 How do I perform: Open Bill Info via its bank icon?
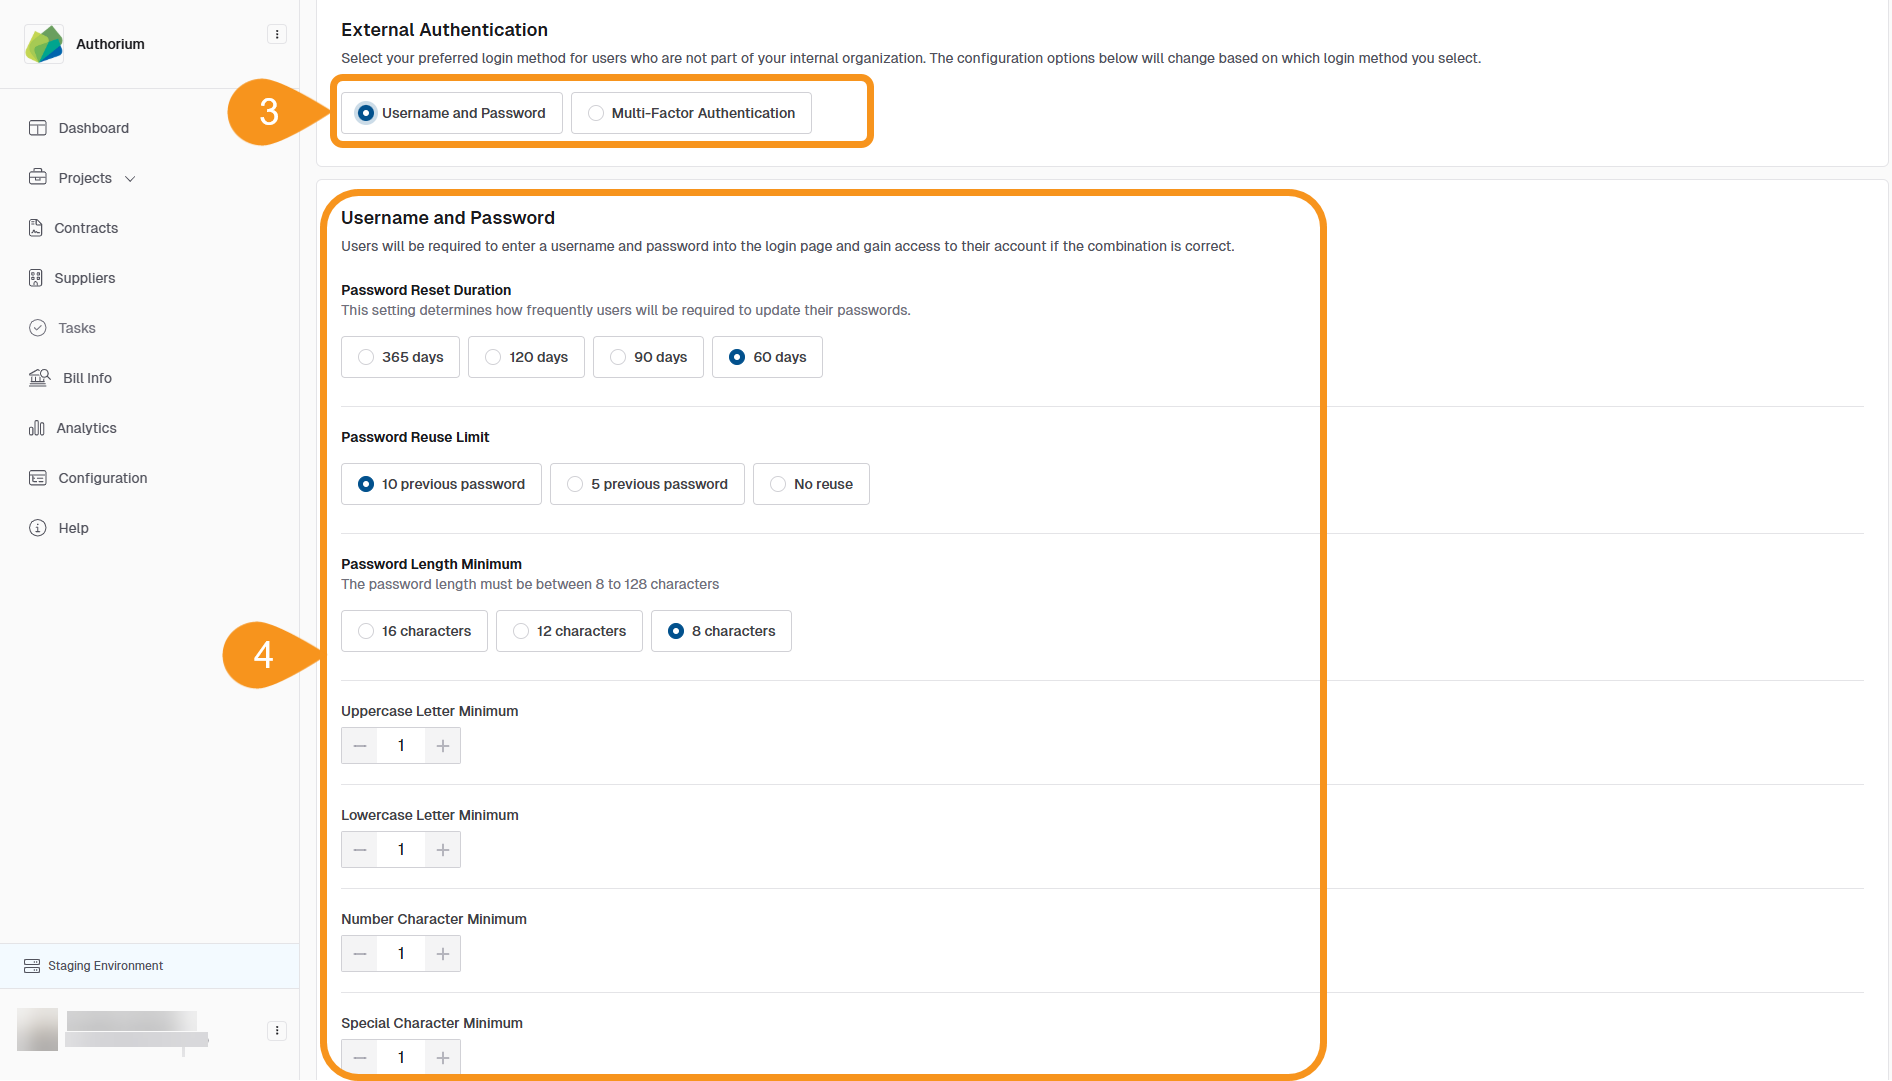pos(38,378)
